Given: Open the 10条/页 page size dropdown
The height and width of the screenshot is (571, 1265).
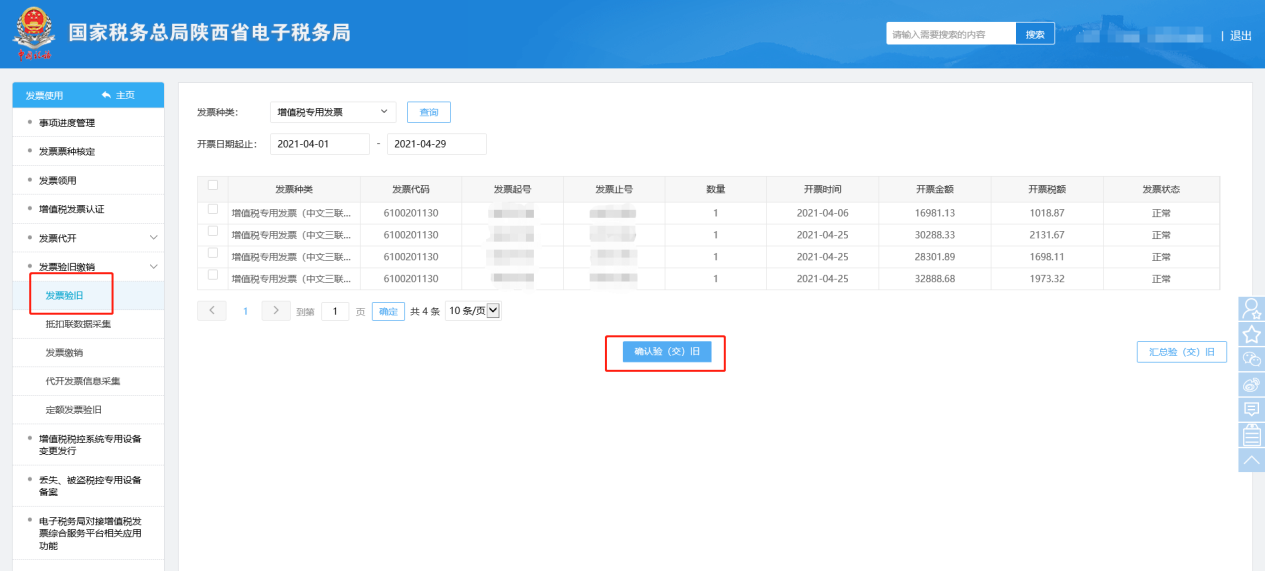Looking at the screenshot, I should pos(472,311).
